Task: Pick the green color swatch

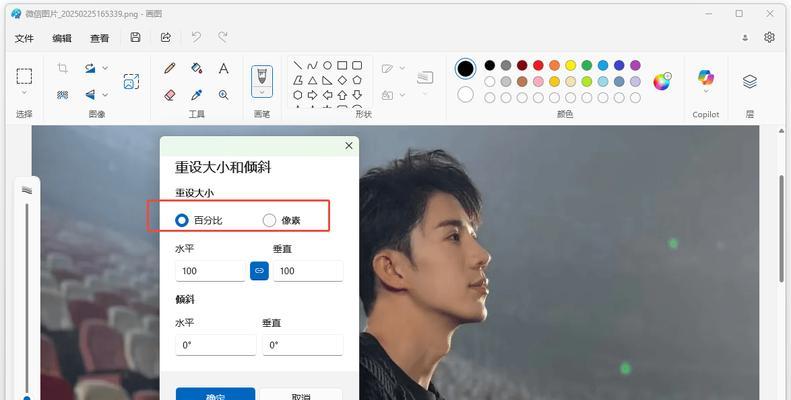Action: tap(587, 65)
